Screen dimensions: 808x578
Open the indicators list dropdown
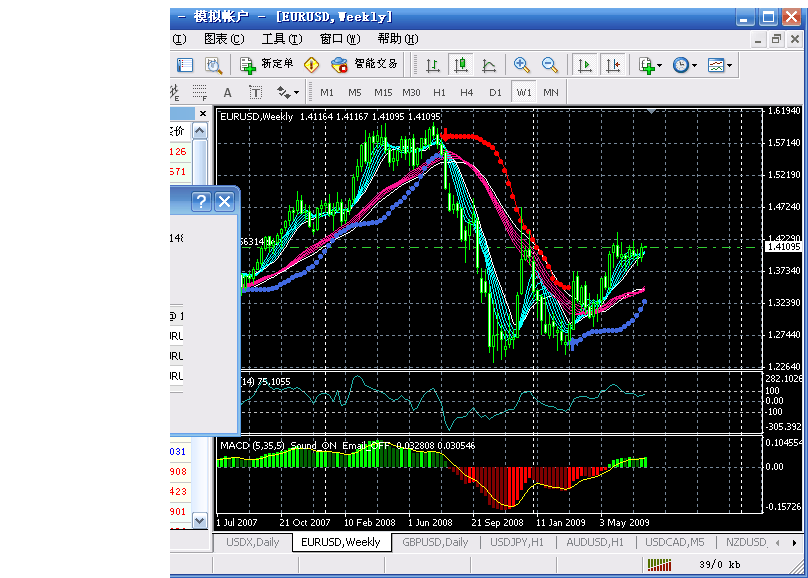click(650, 65)
